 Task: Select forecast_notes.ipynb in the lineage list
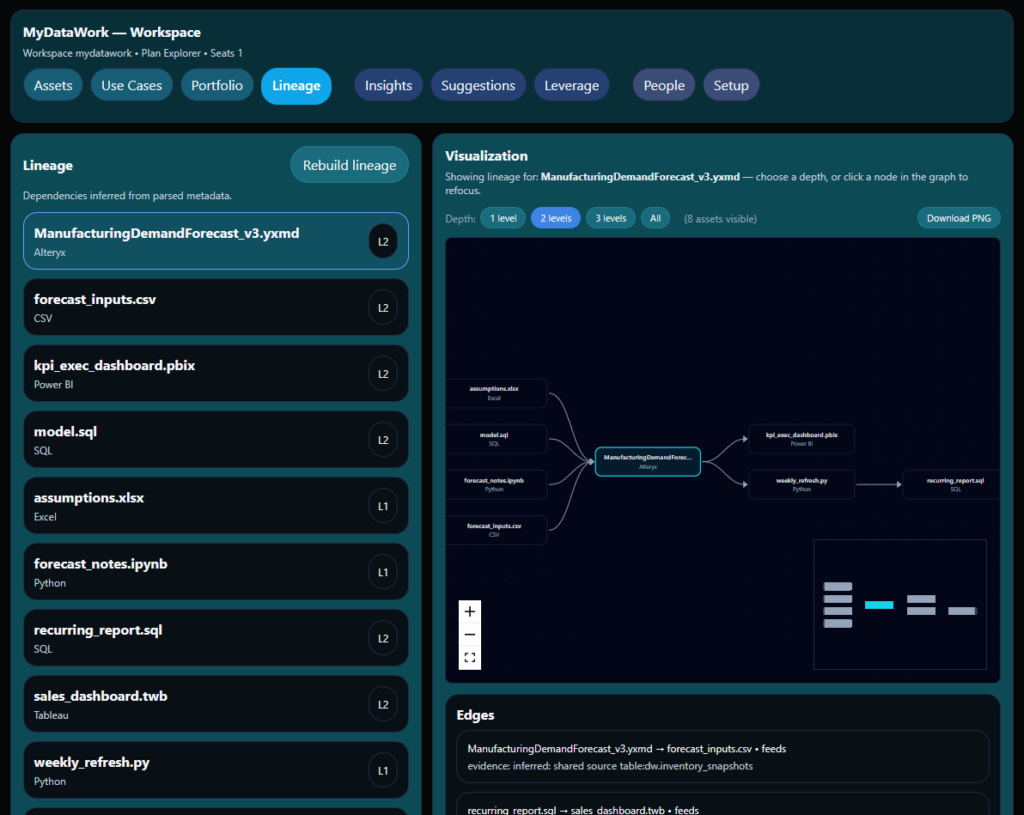click(216, 572)
